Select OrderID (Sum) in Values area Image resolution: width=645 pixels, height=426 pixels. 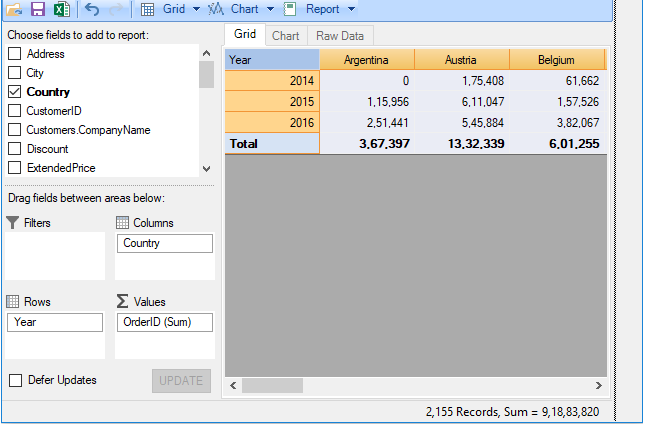(164, 322)
